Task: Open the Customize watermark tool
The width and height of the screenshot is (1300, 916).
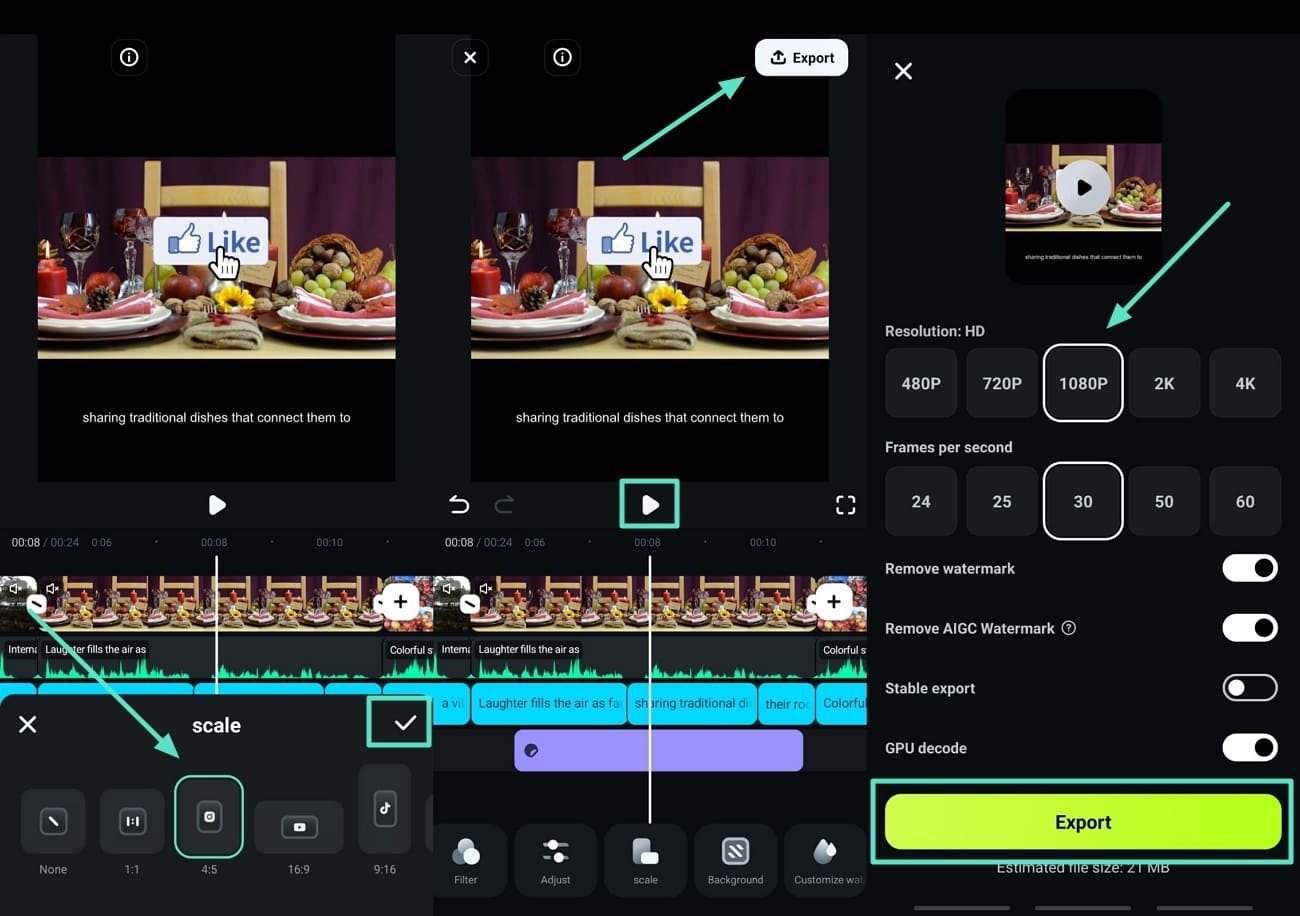Action: tap(826, 860)
